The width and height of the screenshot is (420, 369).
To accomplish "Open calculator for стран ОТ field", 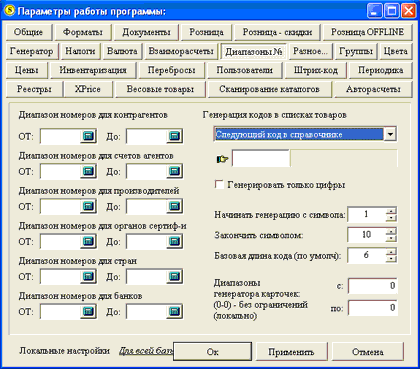I will 88,276.
